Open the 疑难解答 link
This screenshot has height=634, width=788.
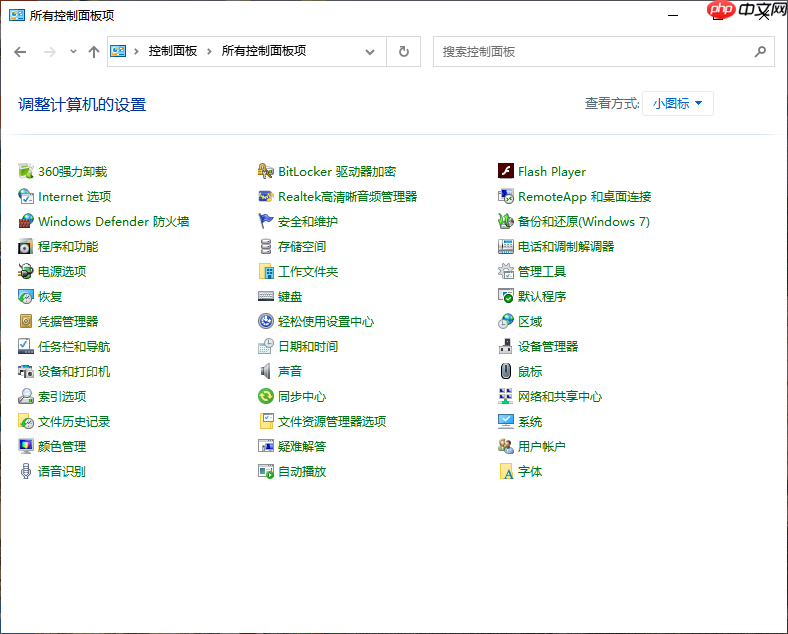click(x=302, y=446)
